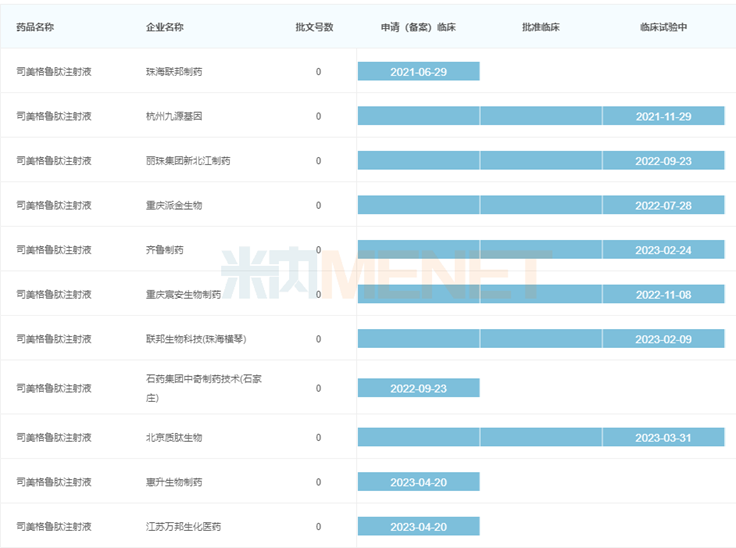
Task: Click the approval count 0 for 惠升生物制药
Action: (318, 482)
